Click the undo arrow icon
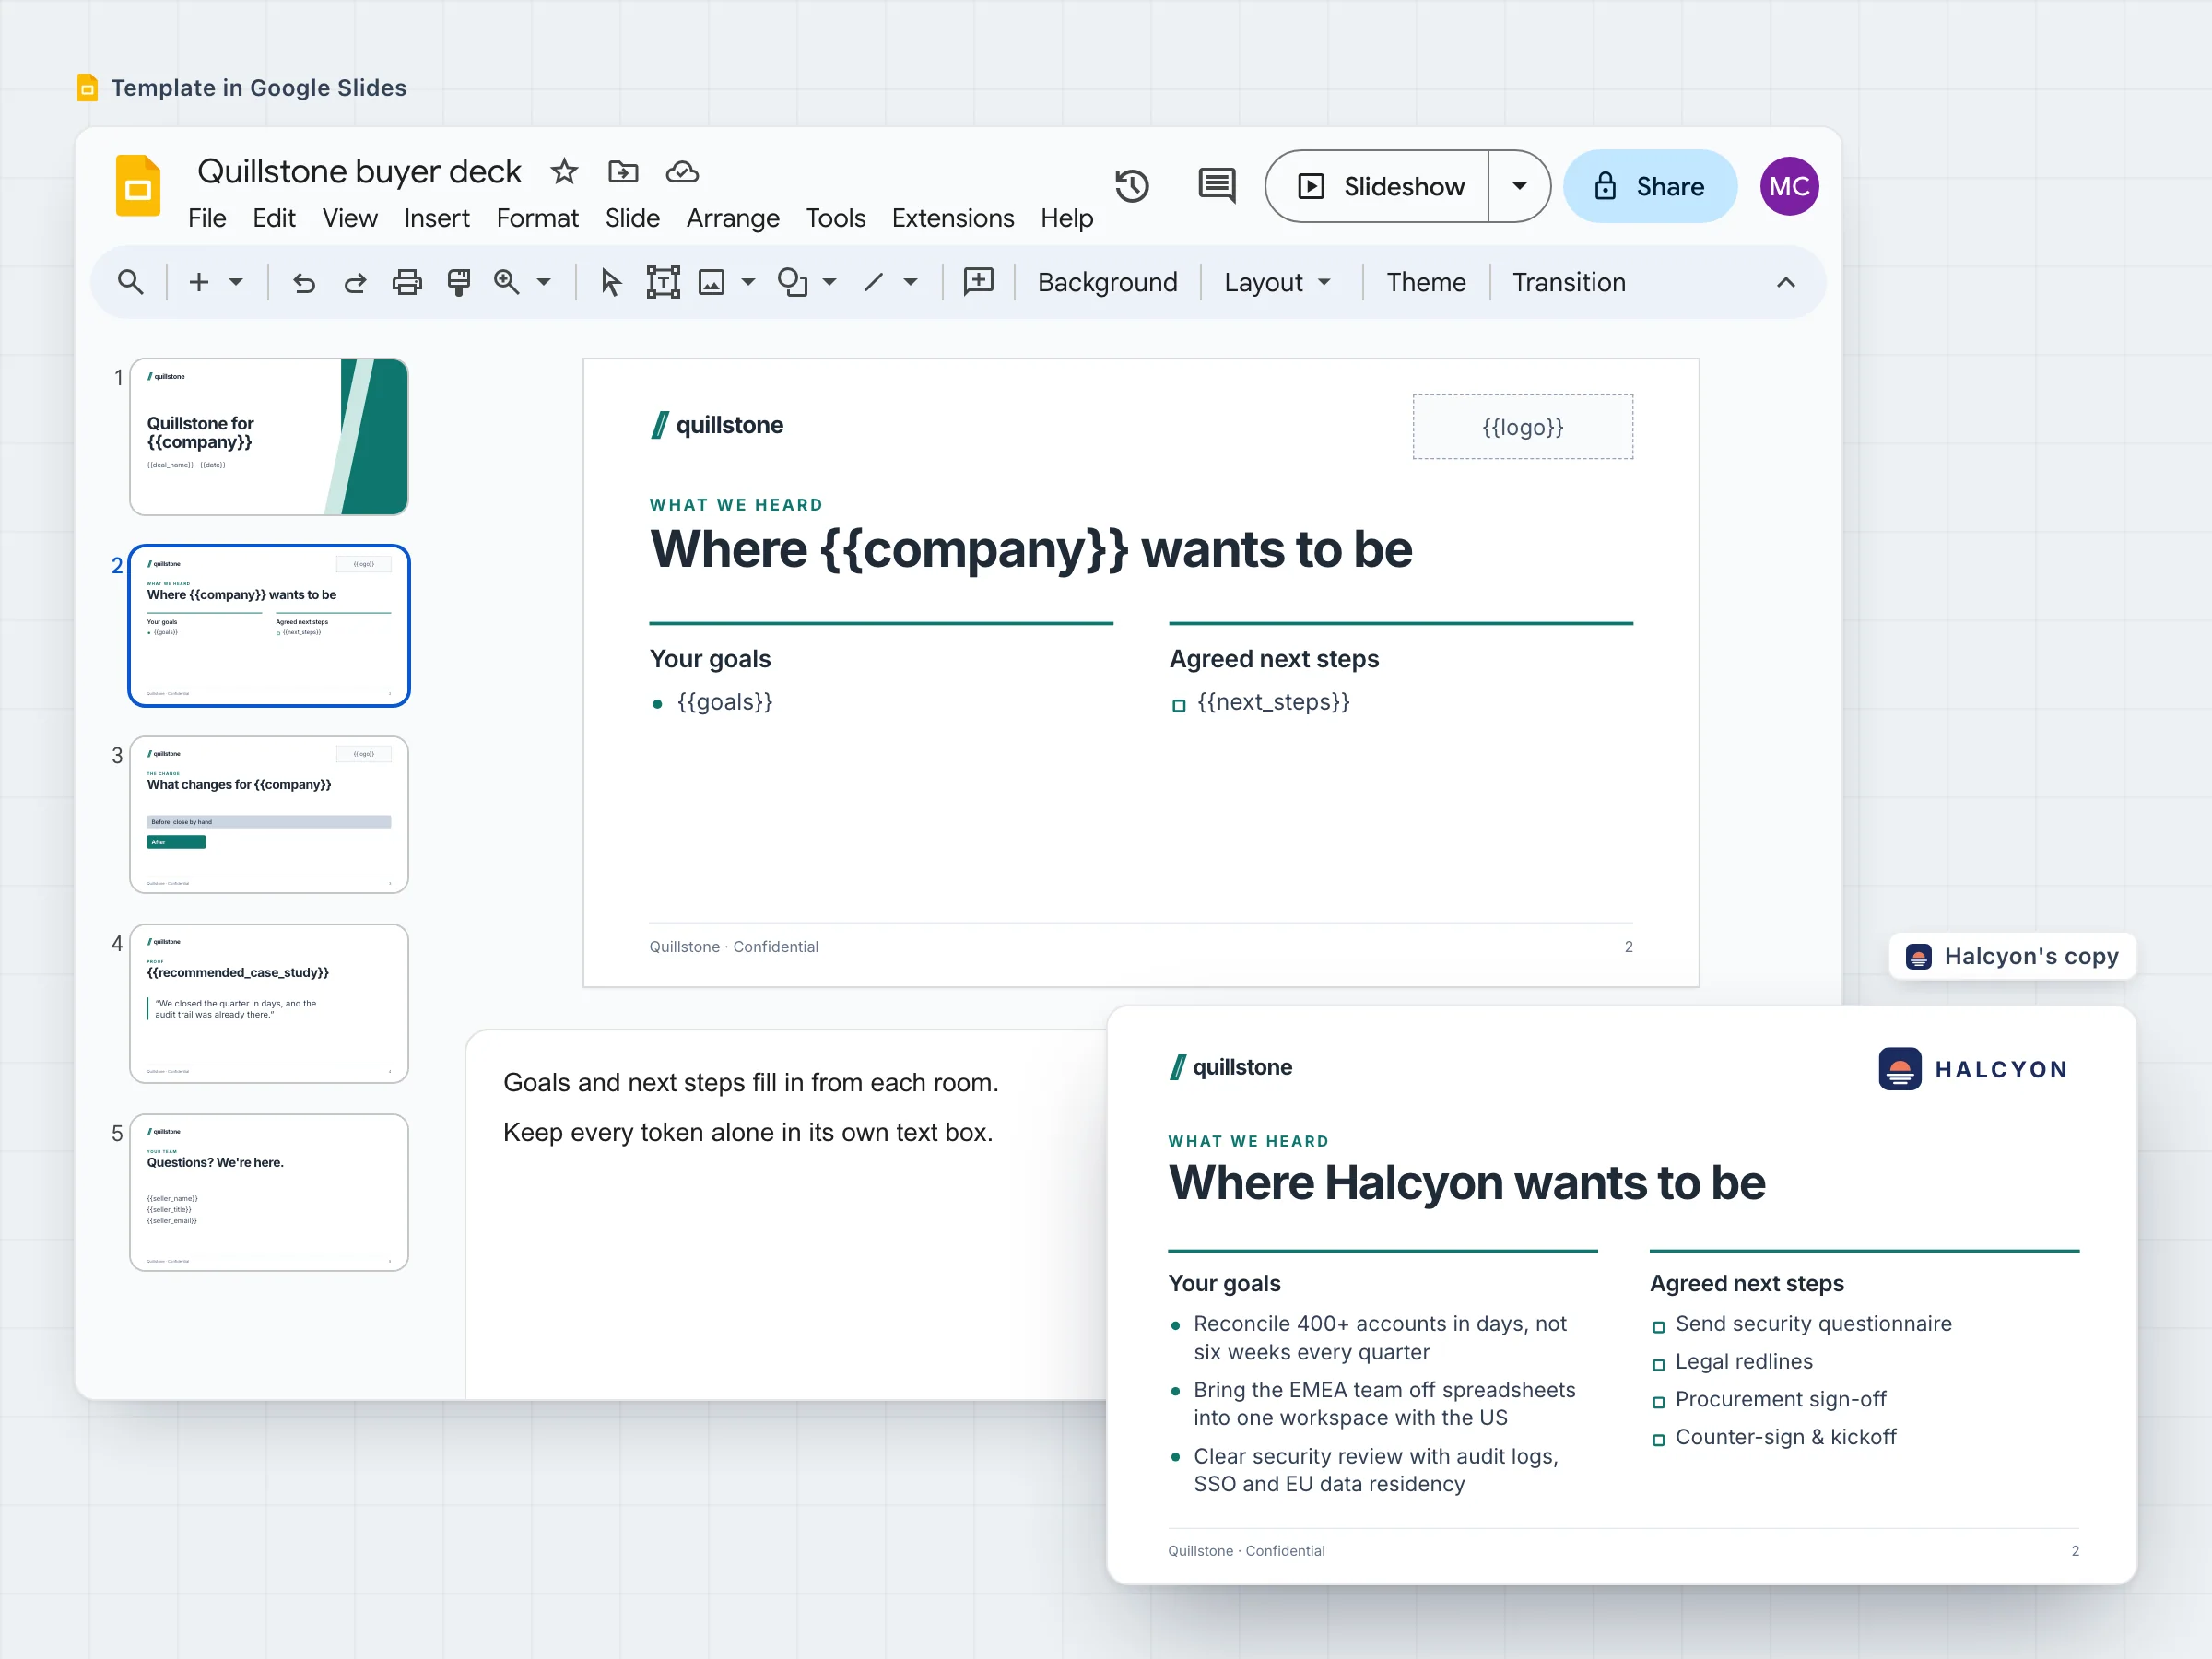This screenshot has height=1659, width=2212. point(304,283)
